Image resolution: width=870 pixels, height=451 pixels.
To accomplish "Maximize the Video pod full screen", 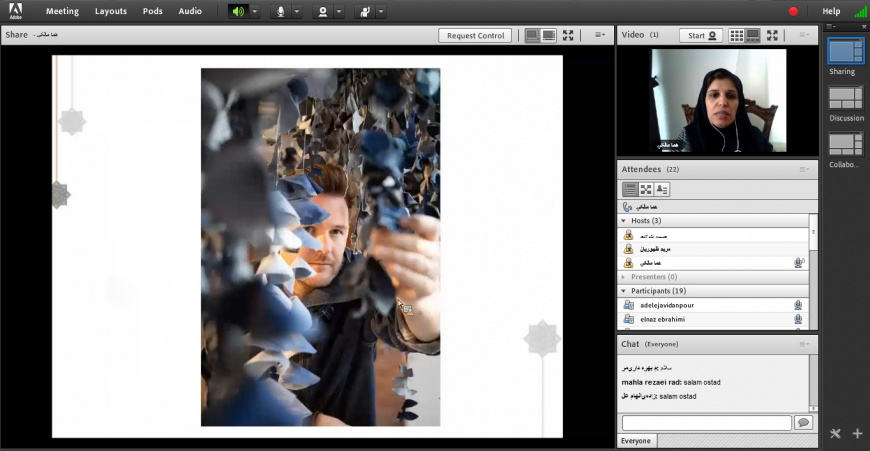I will click(x=772, y=35).
